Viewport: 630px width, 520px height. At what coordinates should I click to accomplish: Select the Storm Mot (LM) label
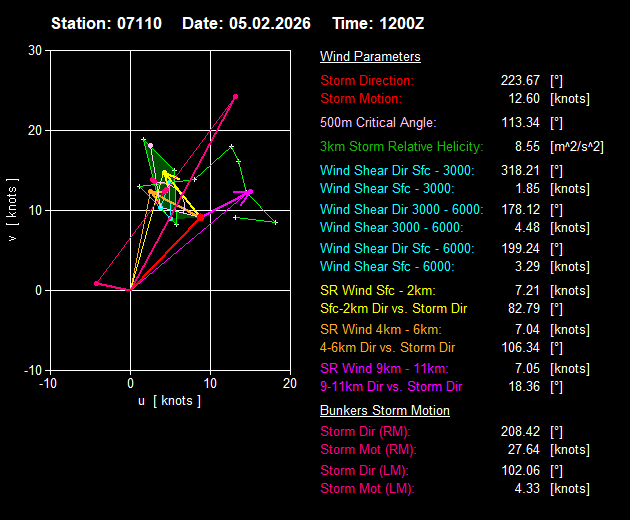[x=366, y=488]
